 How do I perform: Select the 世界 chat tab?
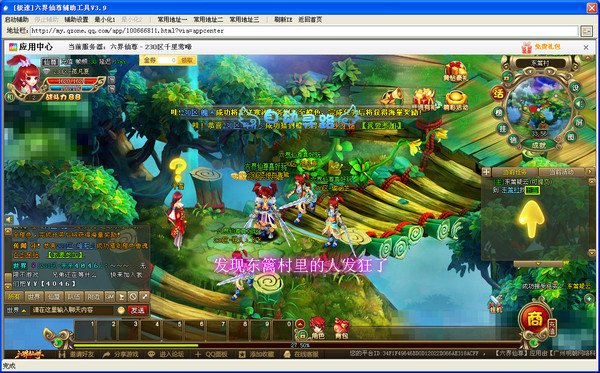click(x=34, y=296)
